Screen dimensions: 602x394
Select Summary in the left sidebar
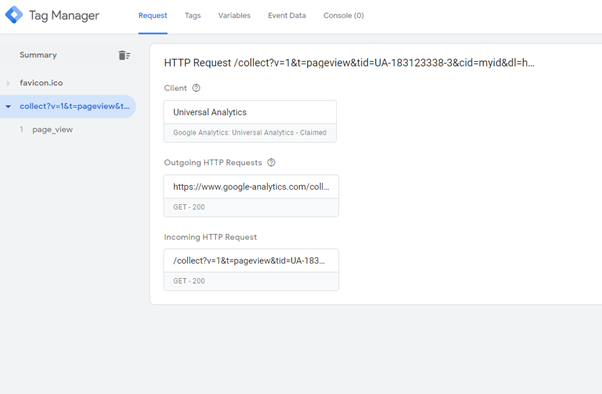pyautogui.click(x=38, y=55)
